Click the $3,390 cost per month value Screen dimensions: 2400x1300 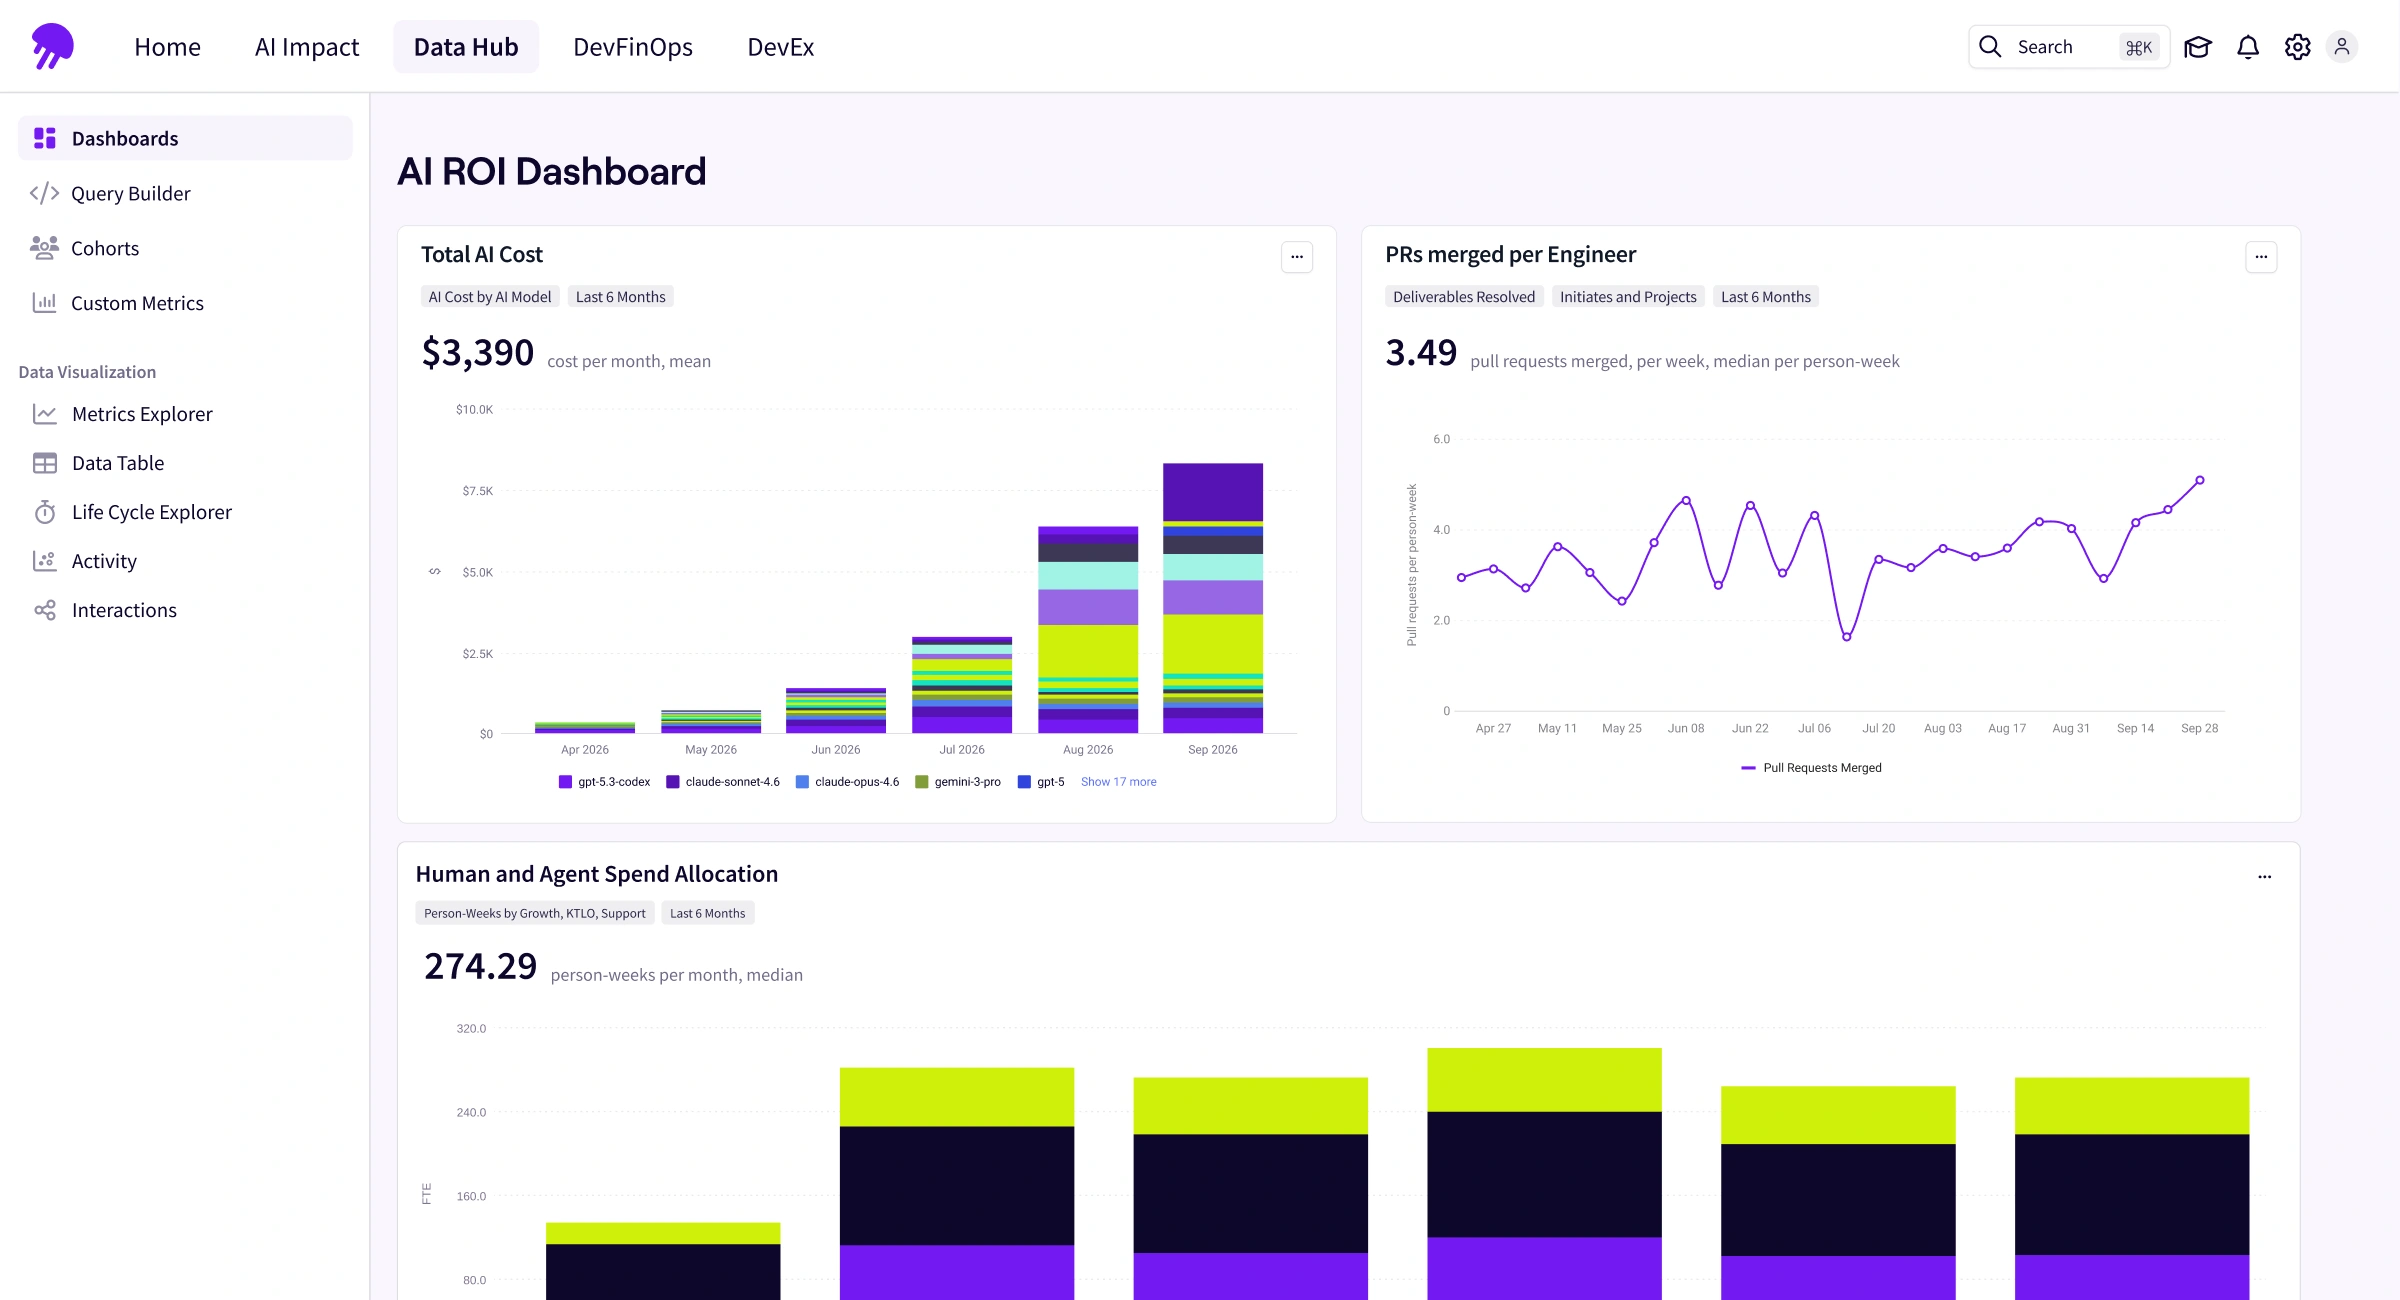(478, 353)
